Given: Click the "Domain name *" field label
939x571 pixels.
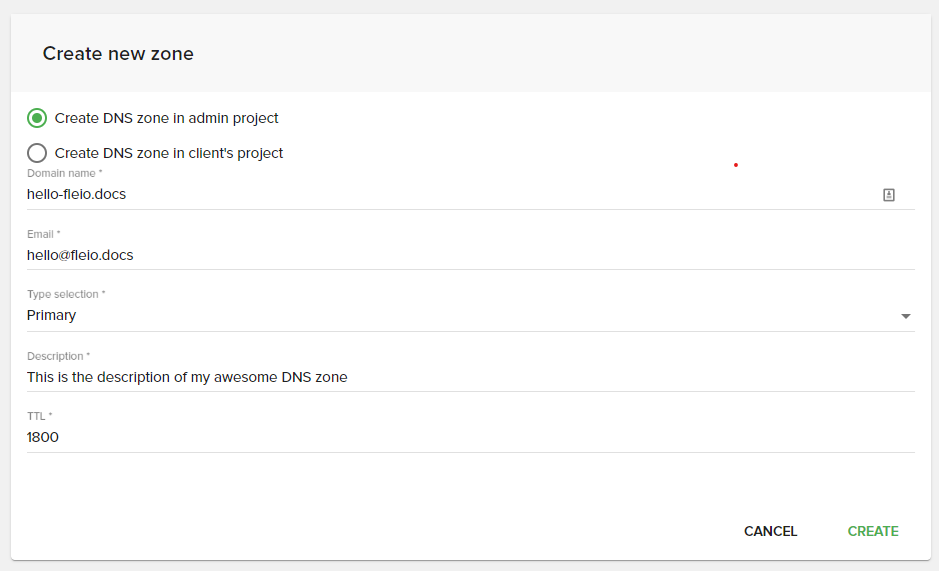Looking at the screenshot, I should [x=65, y=173].
